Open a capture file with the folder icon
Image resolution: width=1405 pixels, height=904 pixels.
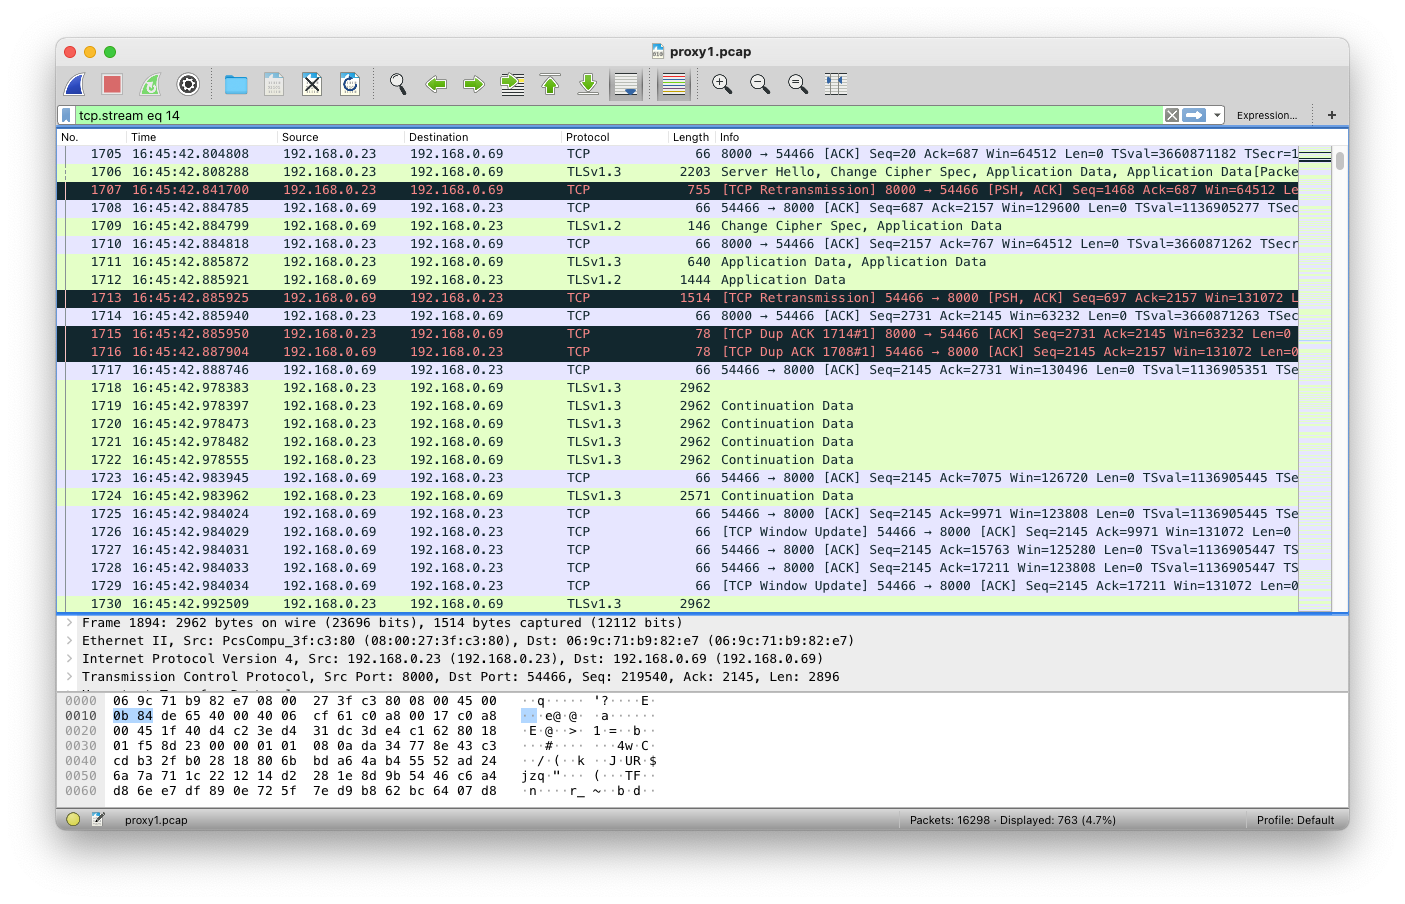coord(236,84)
